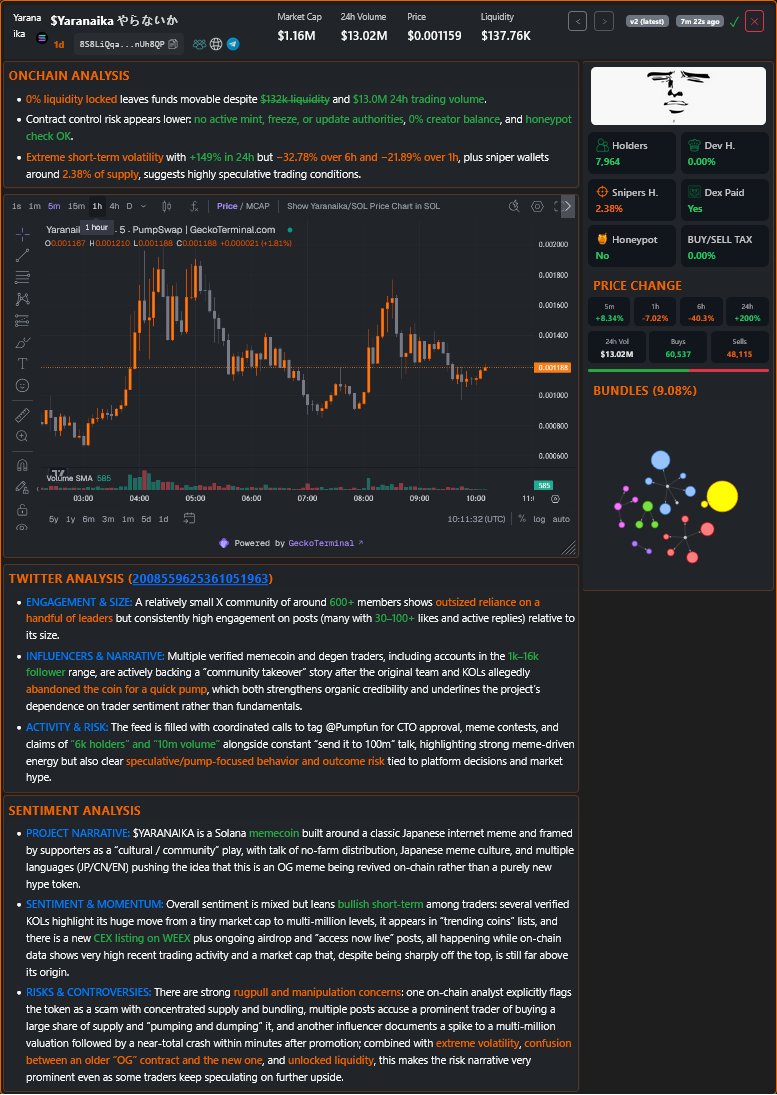Toggle lock all drawings padlock
Image resolution: width=777 pixels, height=1095 pixels.
22,510
